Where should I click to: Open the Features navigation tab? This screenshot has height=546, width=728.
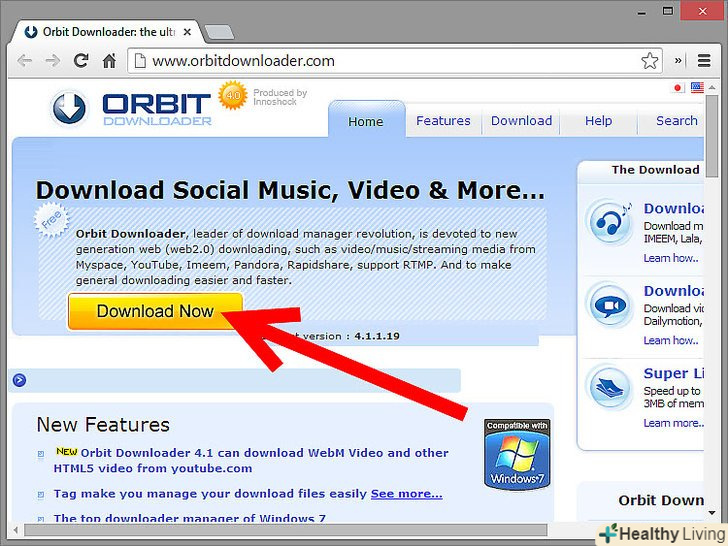point(443,121)
